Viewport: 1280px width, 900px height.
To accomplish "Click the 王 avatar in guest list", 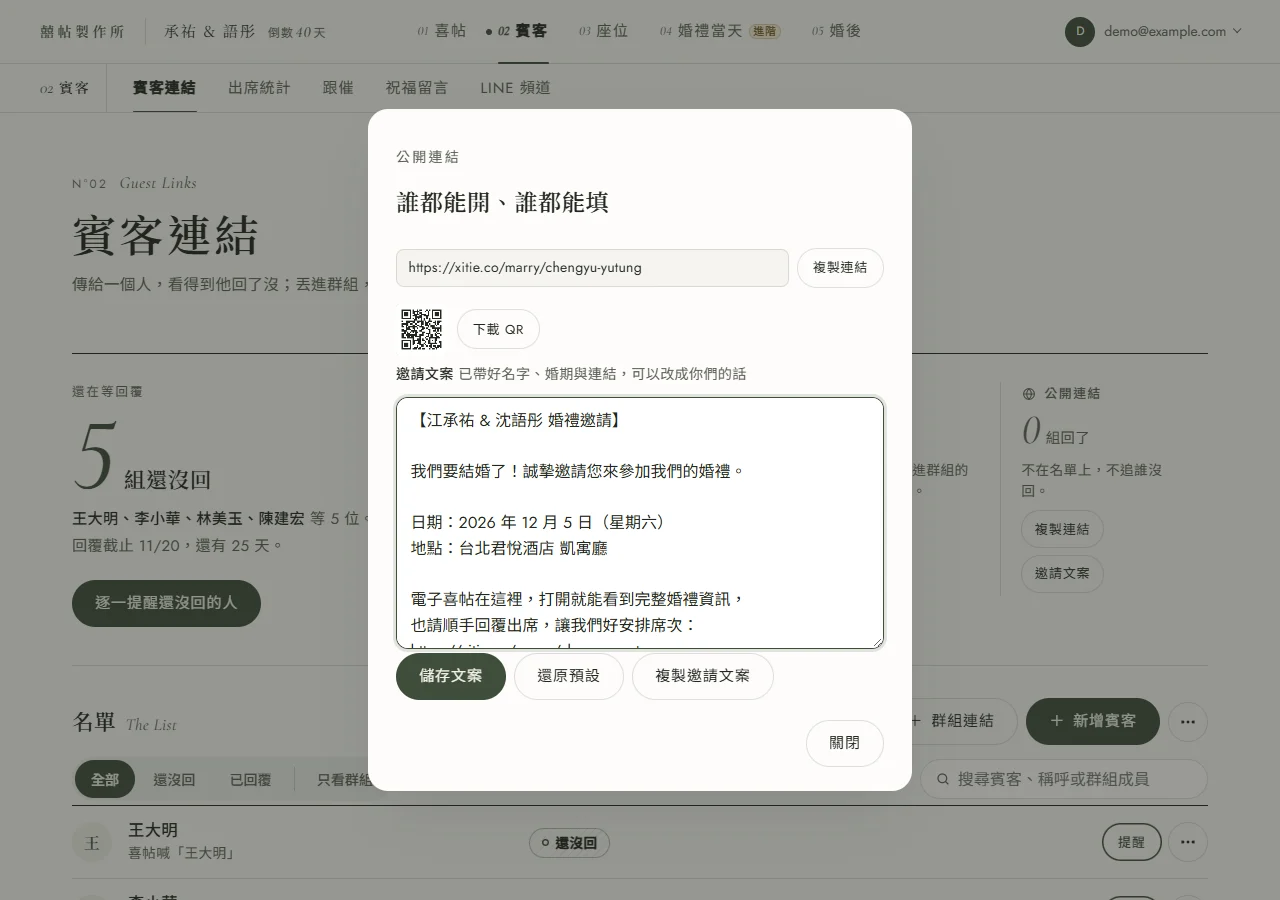I will coord(92,842).
